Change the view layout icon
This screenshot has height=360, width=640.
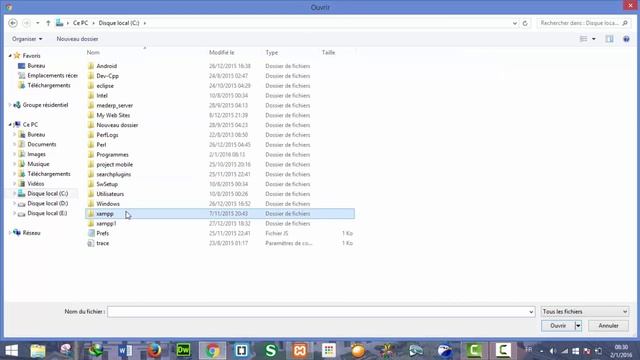click(584, 39)
